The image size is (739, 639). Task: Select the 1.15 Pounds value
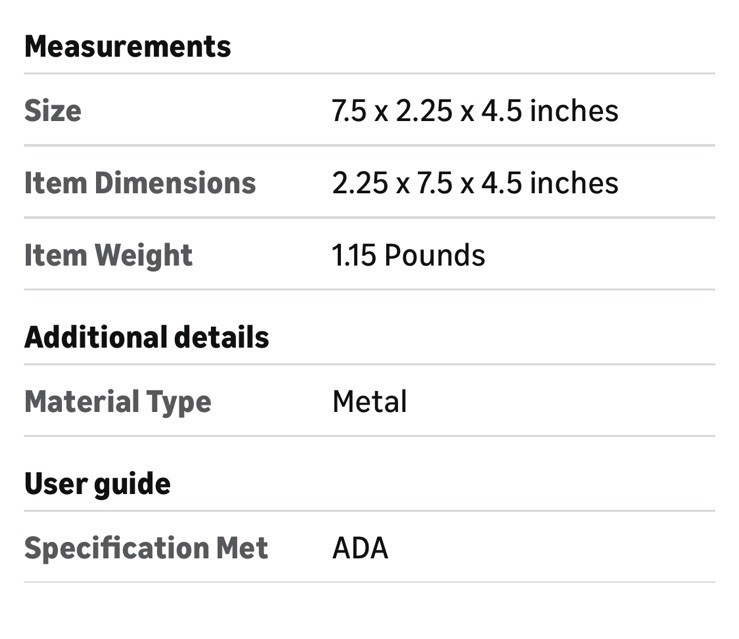pos(408,255)
